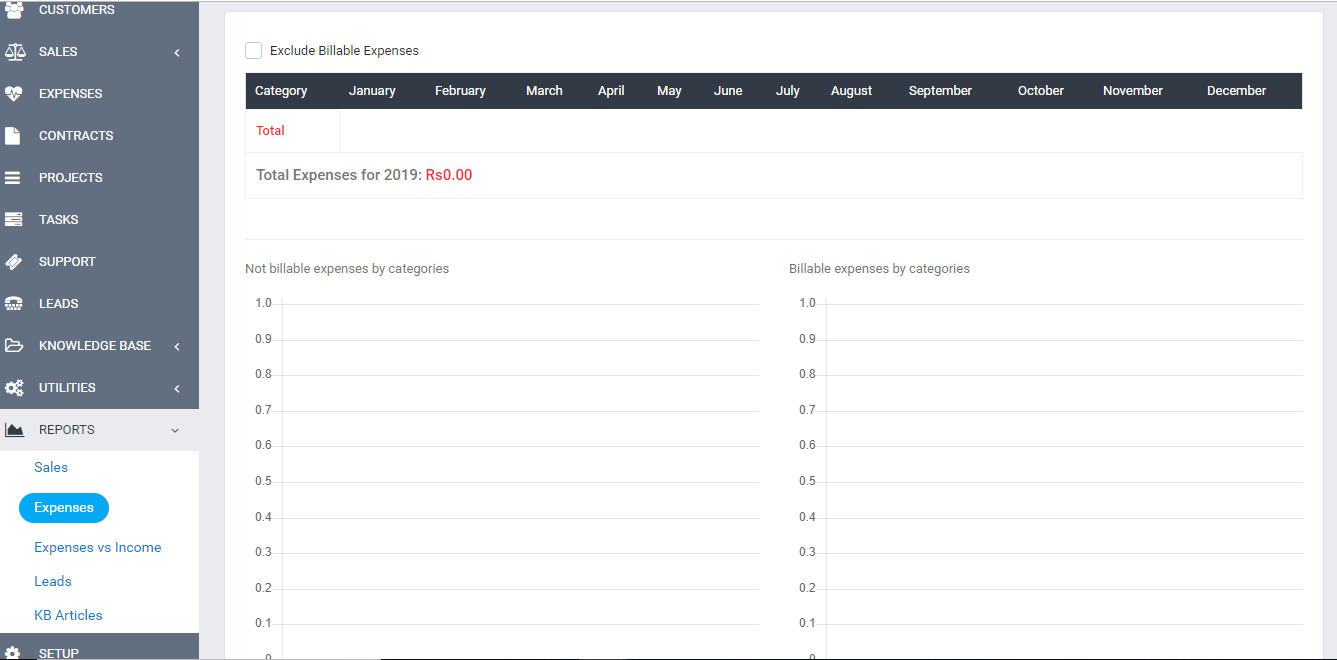Viewport: 1337px width, 660px height.
Task: Click the December column header
Action: point(1237,91)
